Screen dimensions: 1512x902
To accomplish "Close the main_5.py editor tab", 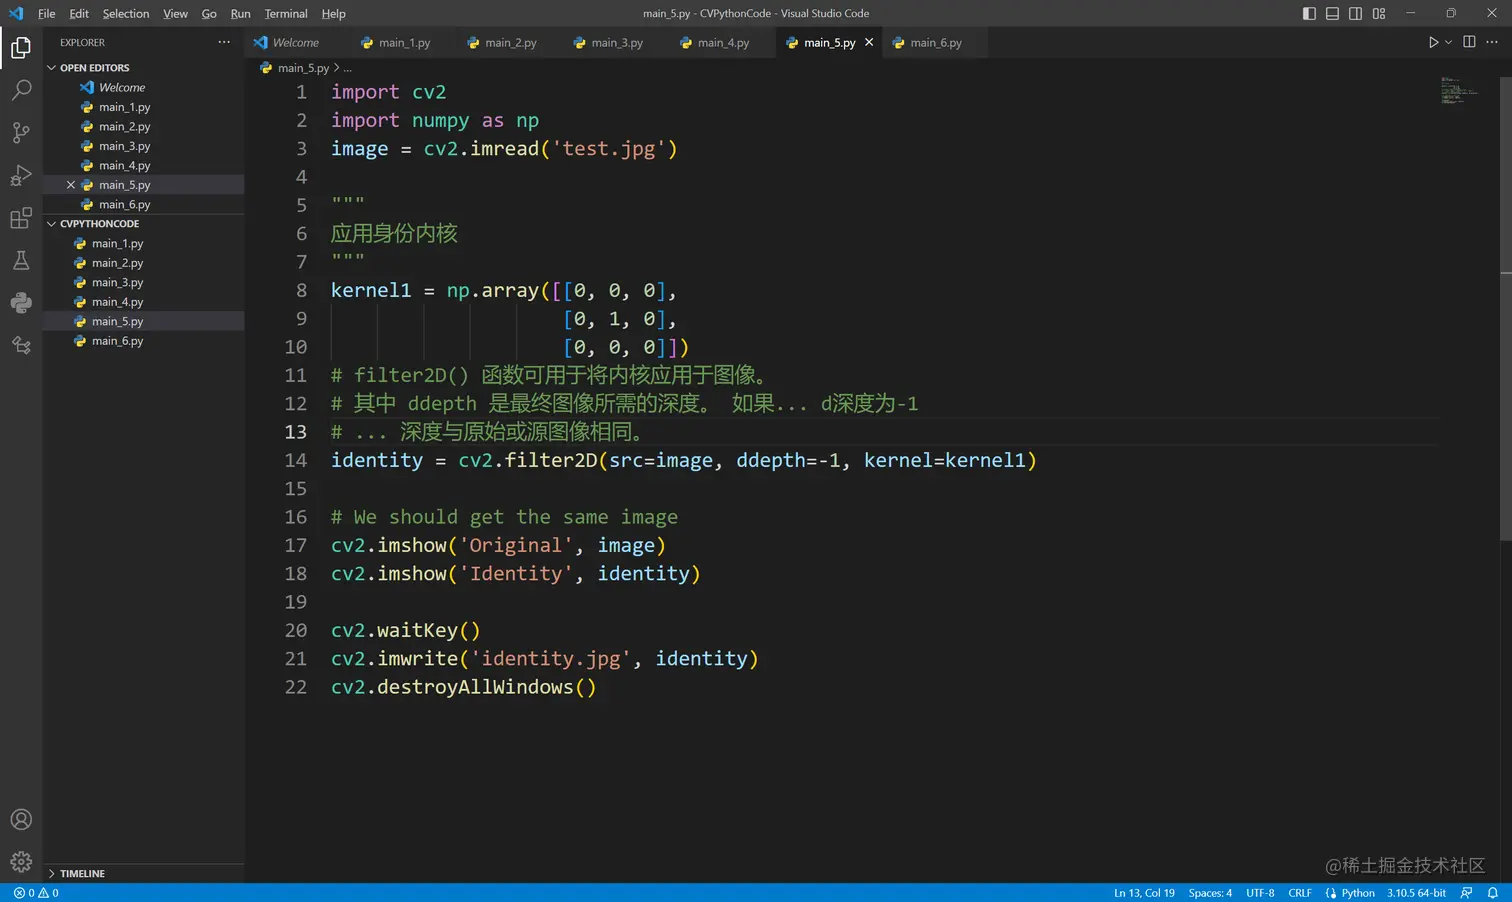I will 869,42.
